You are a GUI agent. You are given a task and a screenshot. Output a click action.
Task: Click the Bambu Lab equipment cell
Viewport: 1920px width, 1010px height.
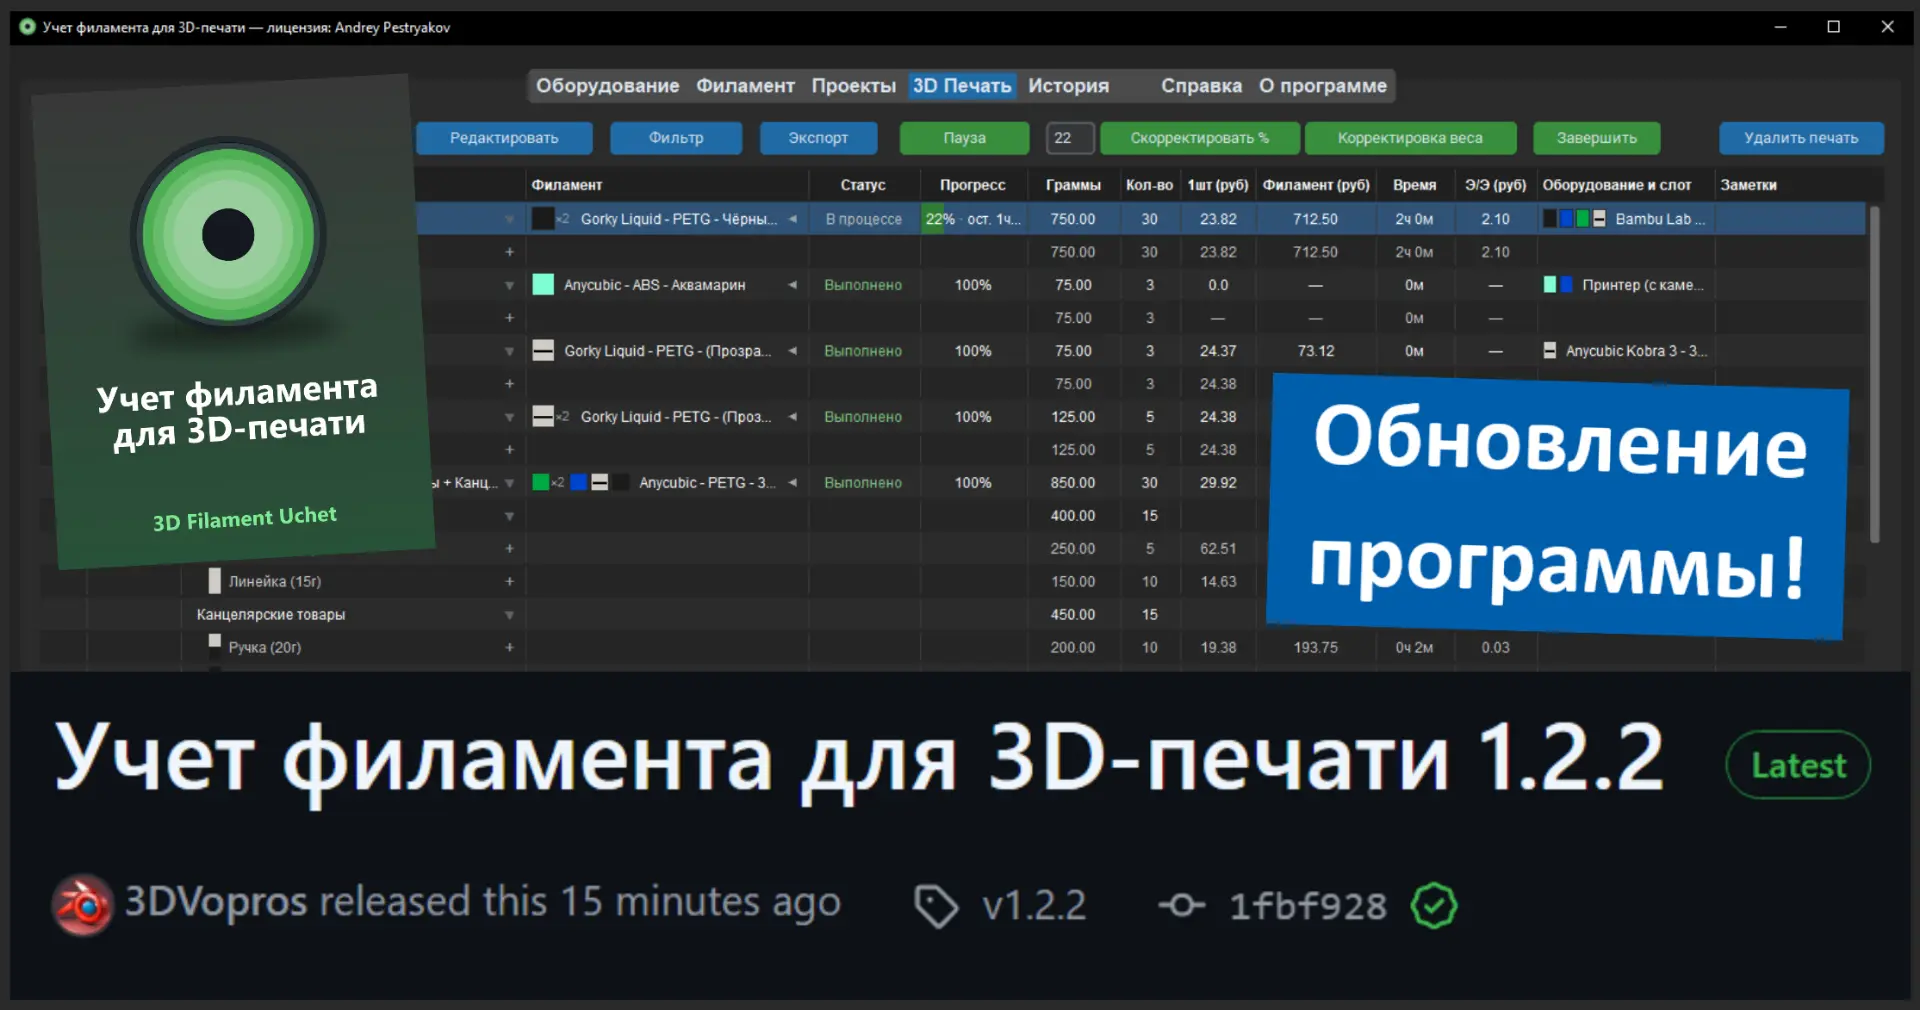pyautogui.click(x=1625, y=219)
